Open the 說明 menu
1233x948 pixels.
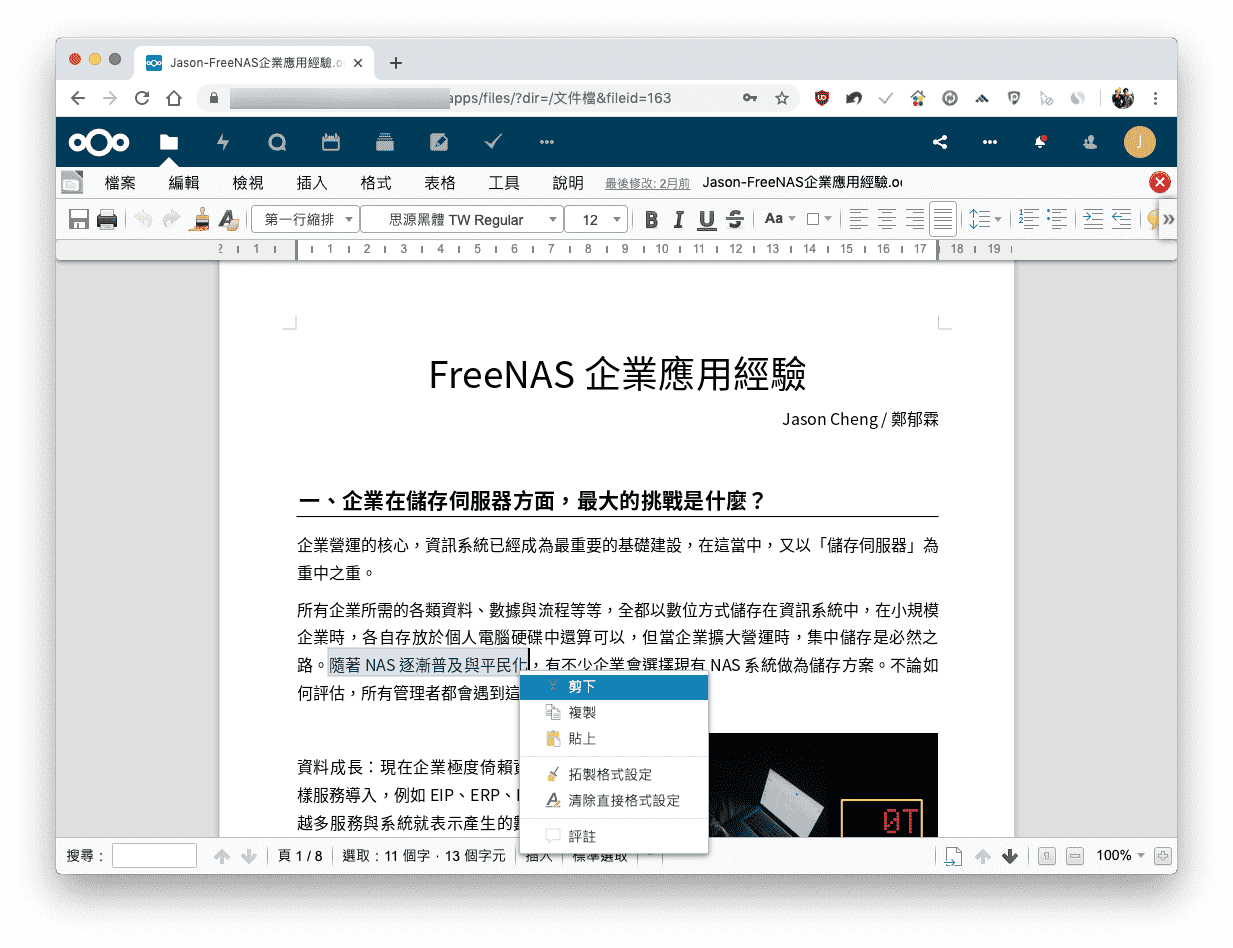tap(568, 183)
